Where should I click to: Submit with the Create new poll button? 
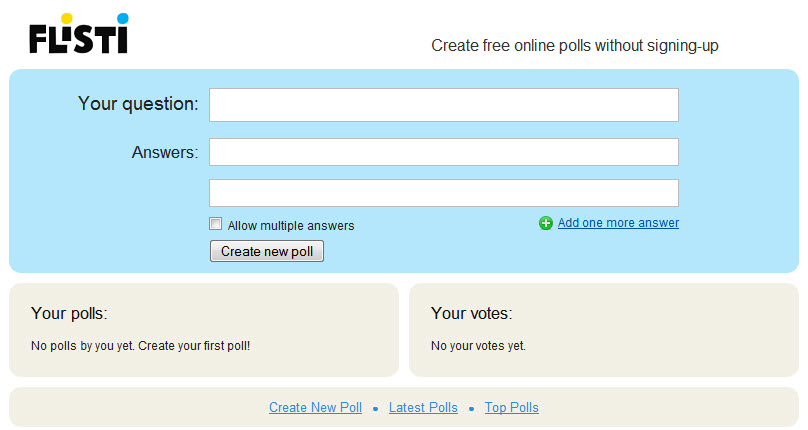(267, 251)
